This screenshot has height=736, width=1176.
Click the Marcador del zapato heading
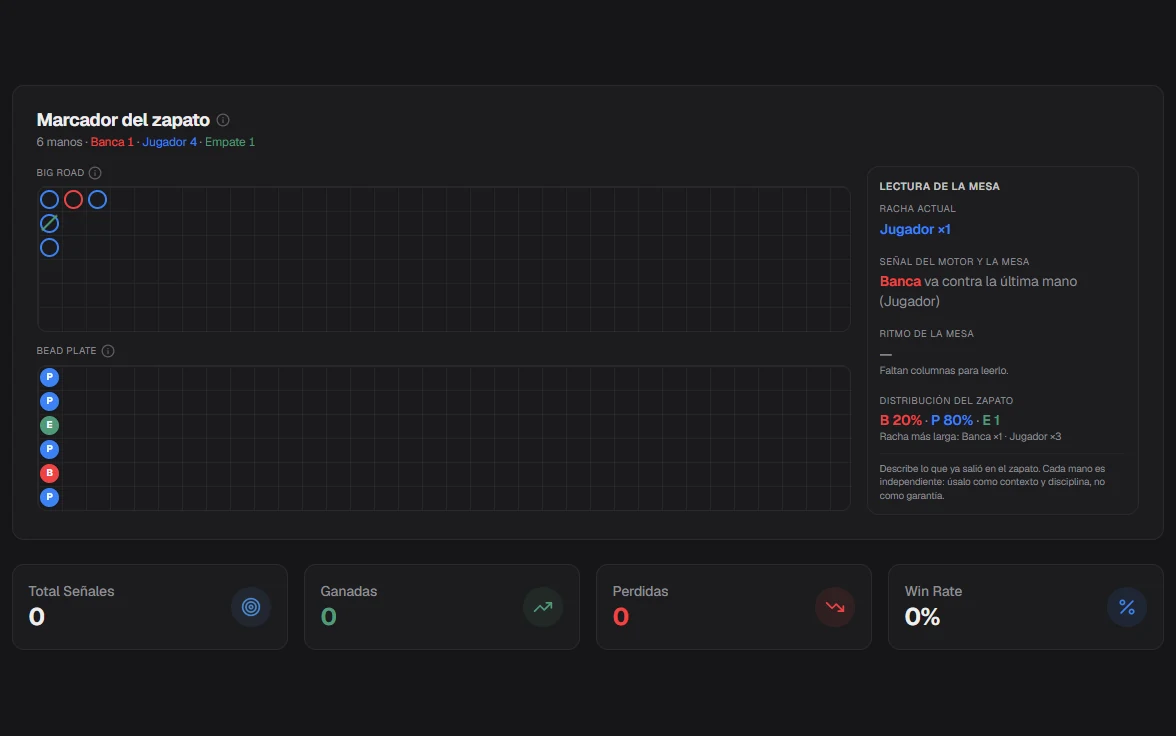click(x=123, y=120)
